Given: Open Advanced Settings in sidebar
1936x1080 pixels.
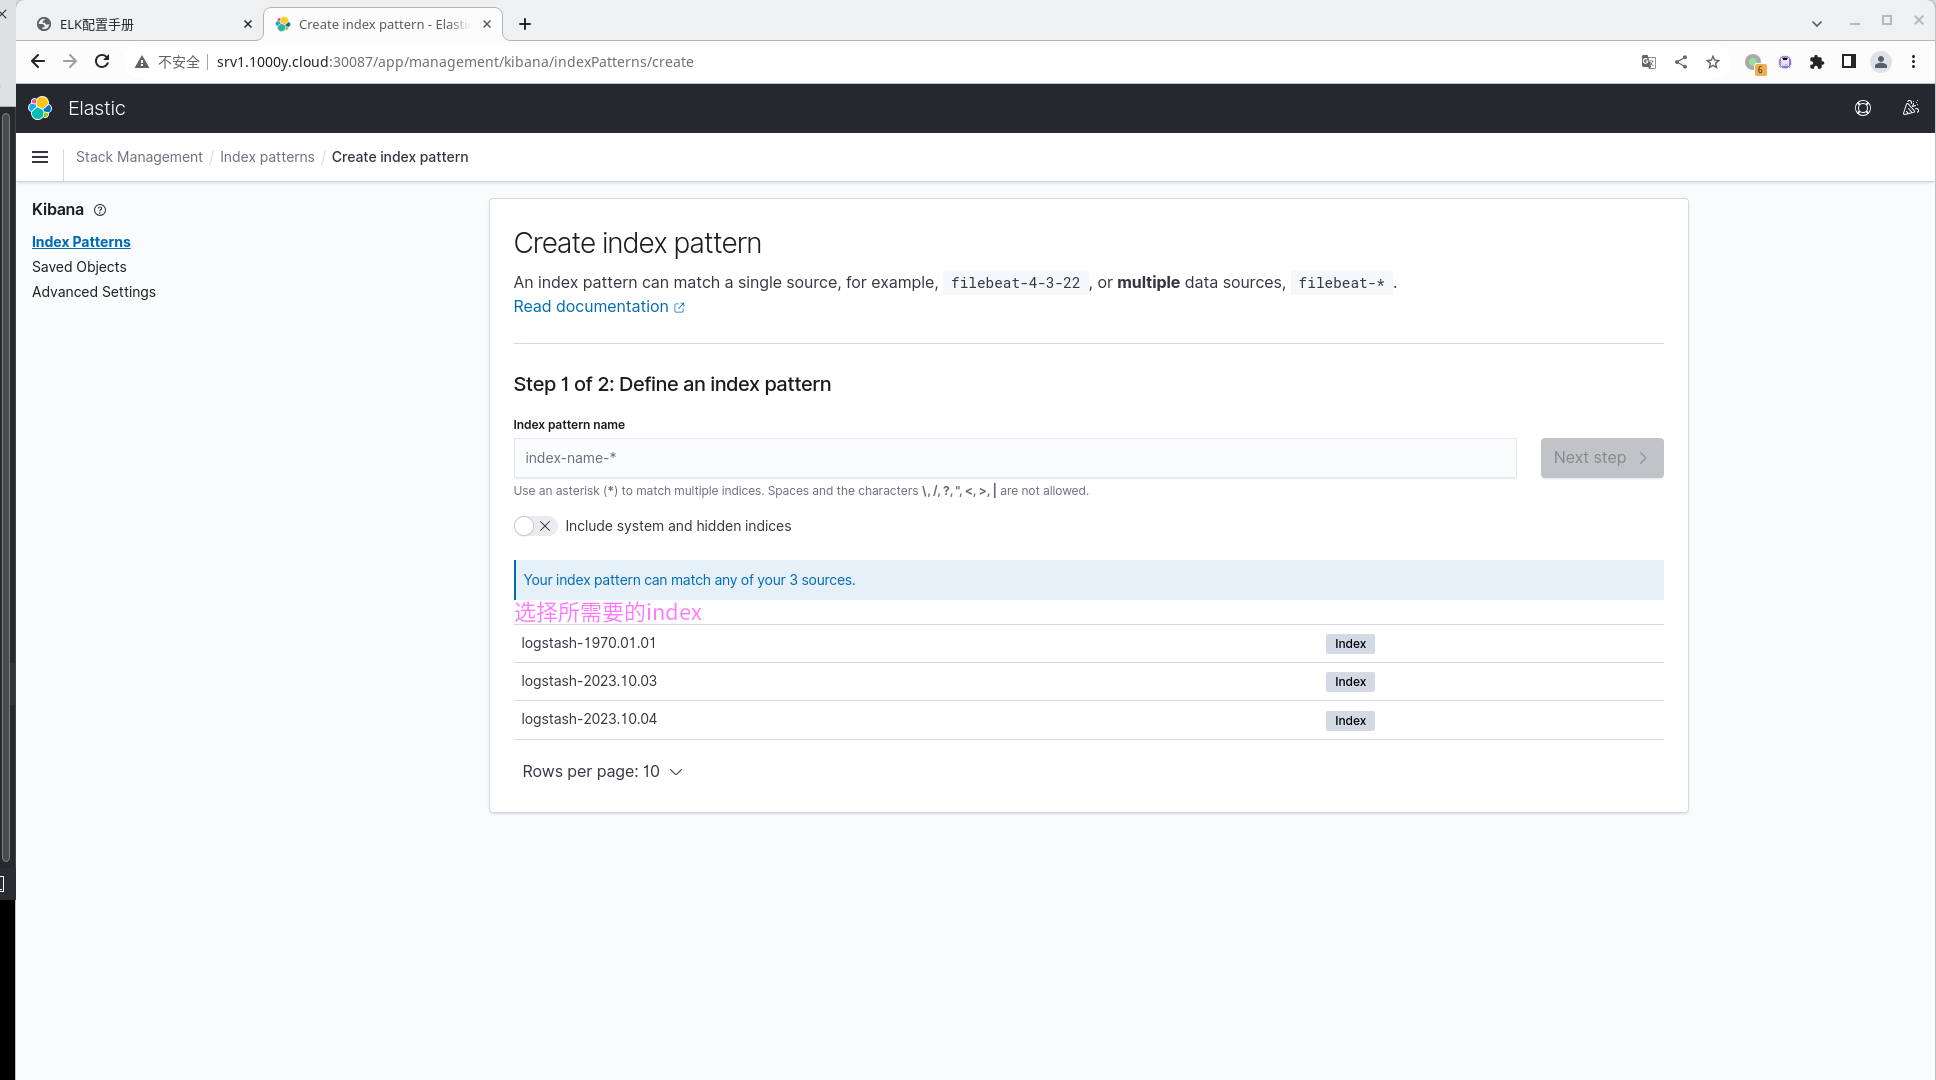Looking at the screenshot, I should coord(94,292).
